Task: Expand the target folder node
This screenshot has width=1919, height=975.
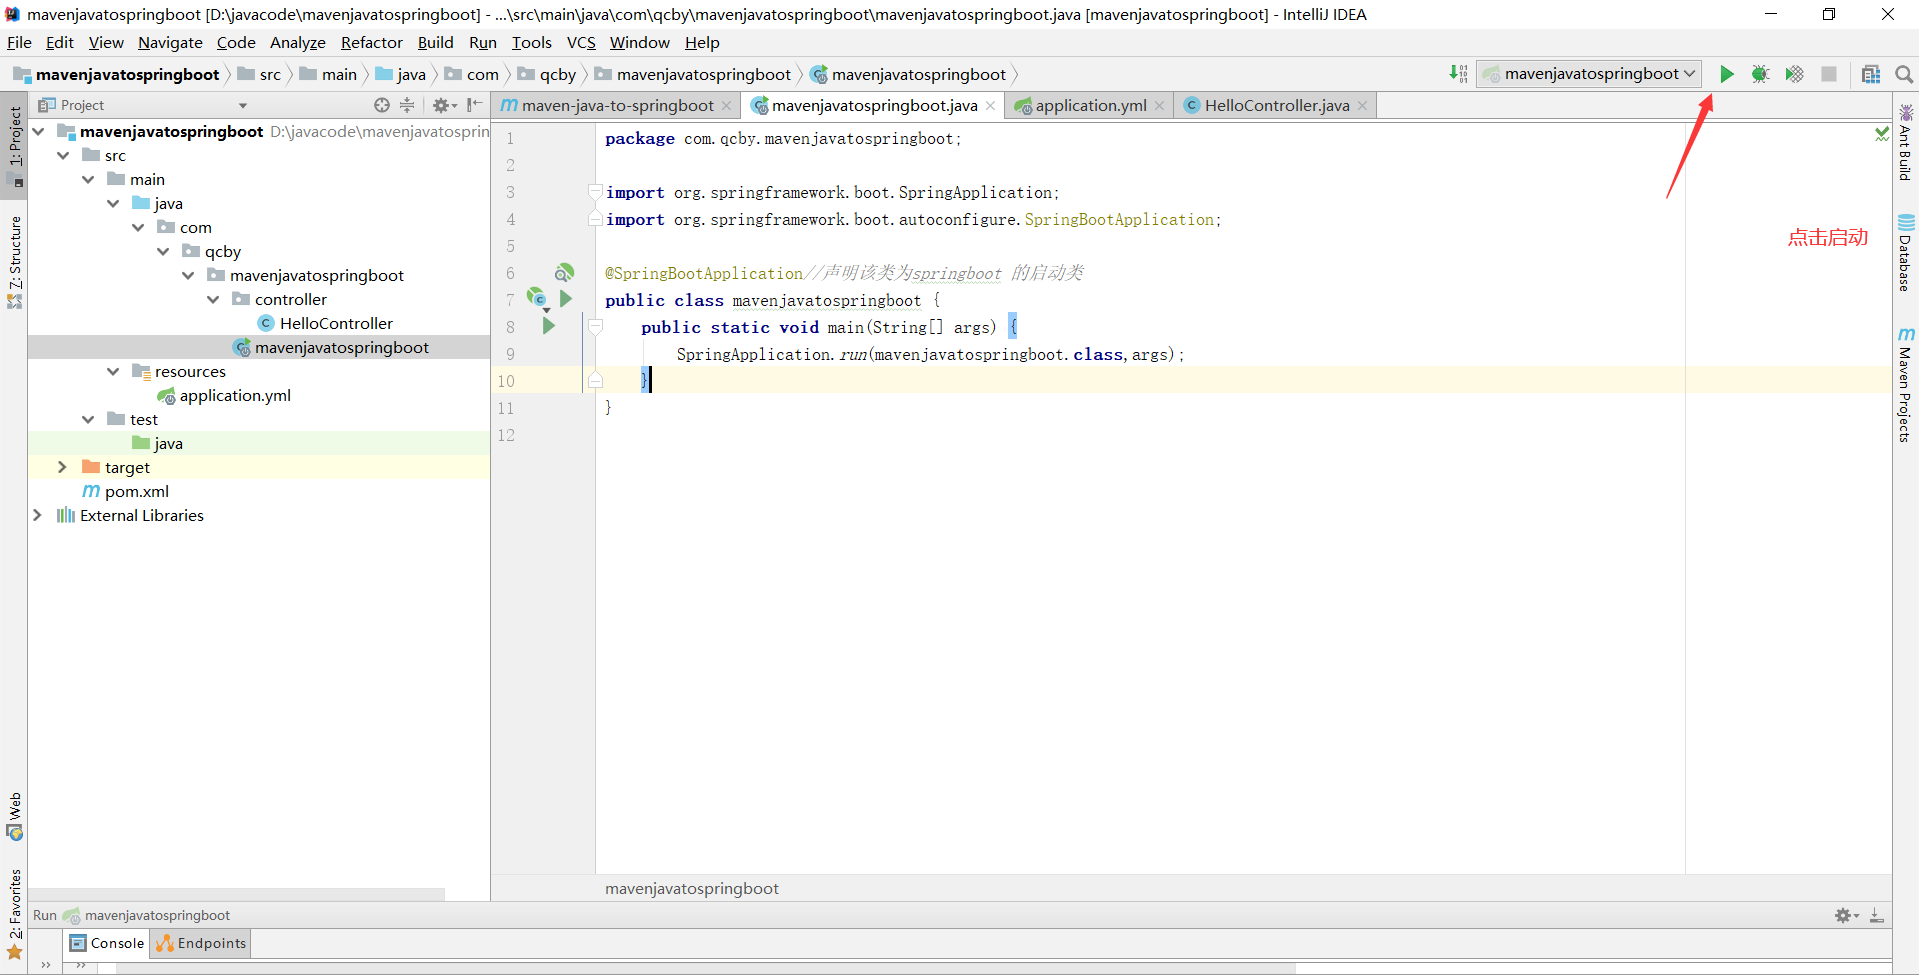Action: click(62, 467)
